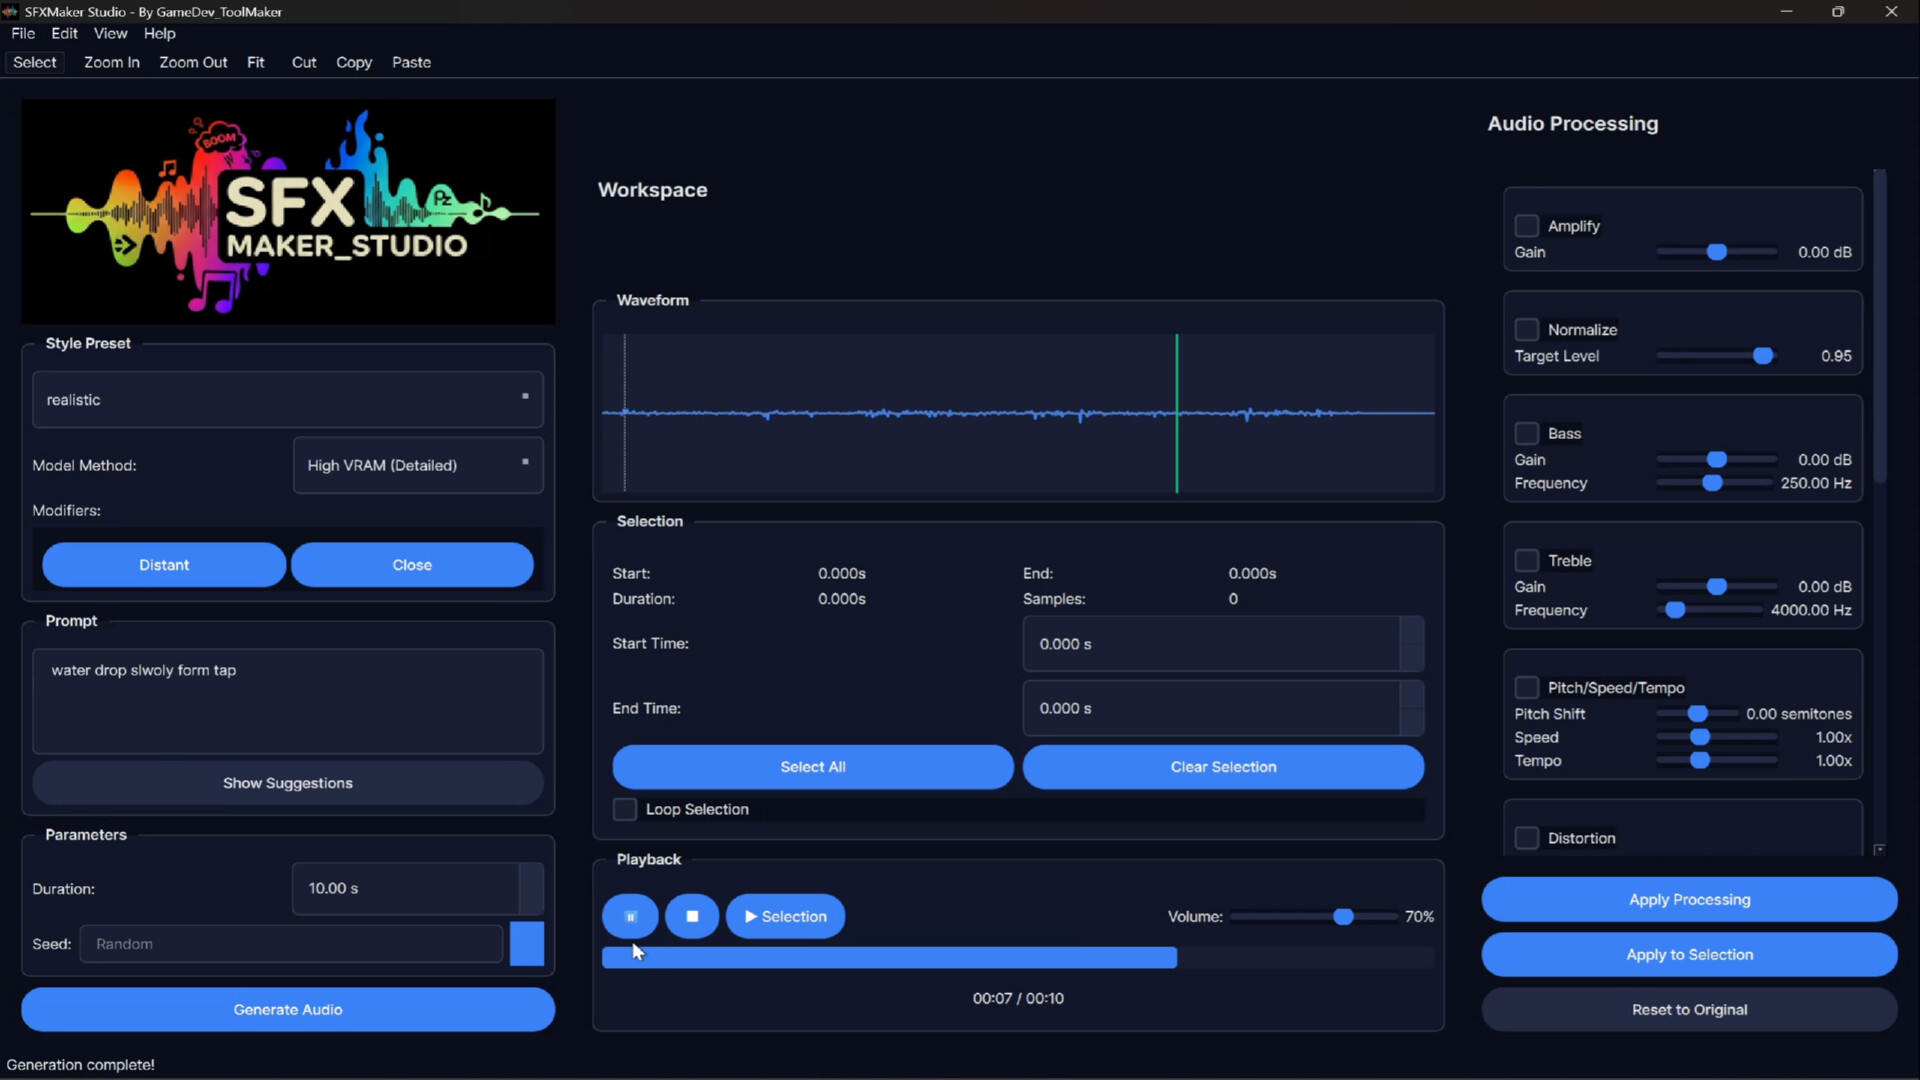Select the Copy tool

(x=354, y=62)
